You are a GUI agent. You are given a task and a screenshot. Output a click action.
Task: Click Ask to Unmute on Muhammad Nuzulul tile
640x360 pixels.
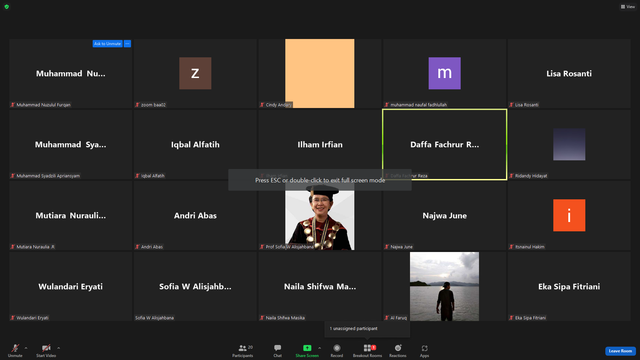(107, 44)
